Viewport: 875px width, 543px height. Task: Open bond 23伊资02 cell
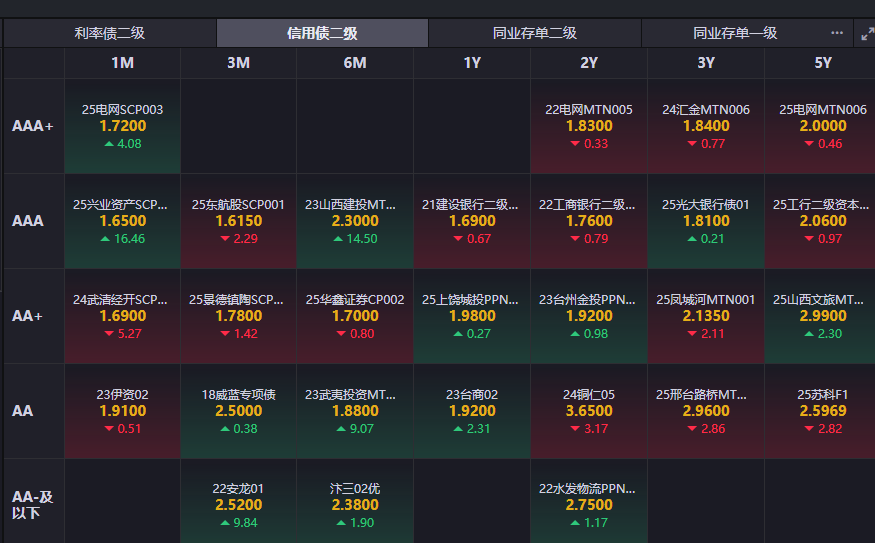[122, 411]
